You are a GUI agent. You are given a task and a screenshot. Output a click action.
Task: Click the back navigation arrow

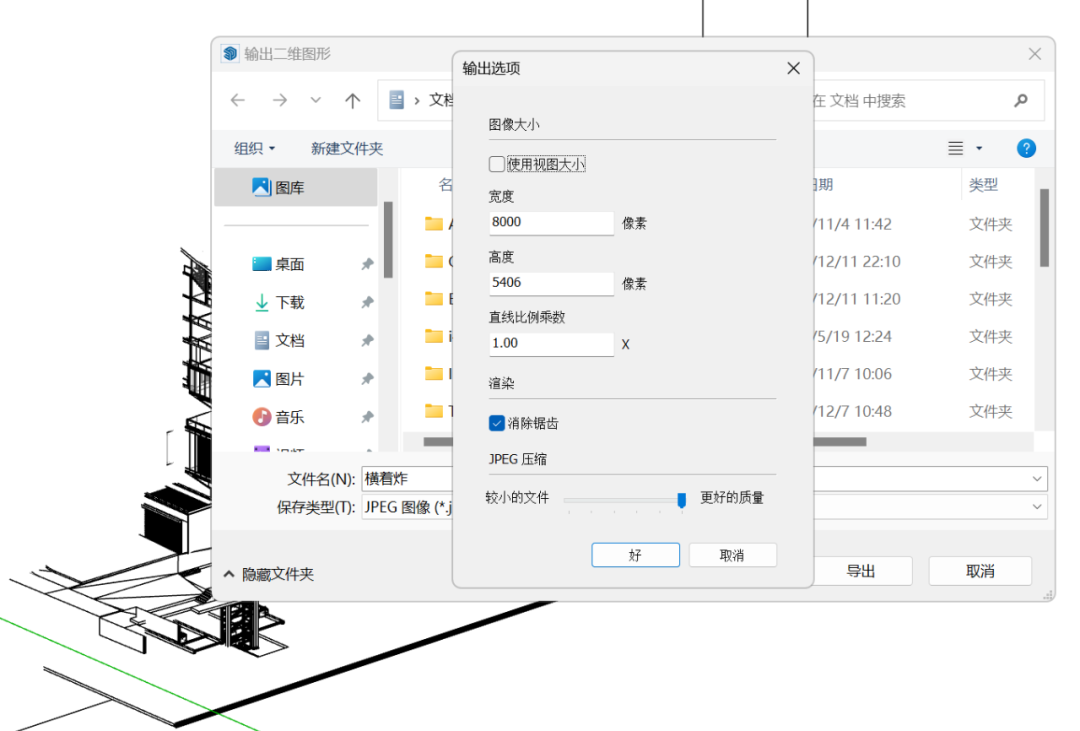[237, 100]
